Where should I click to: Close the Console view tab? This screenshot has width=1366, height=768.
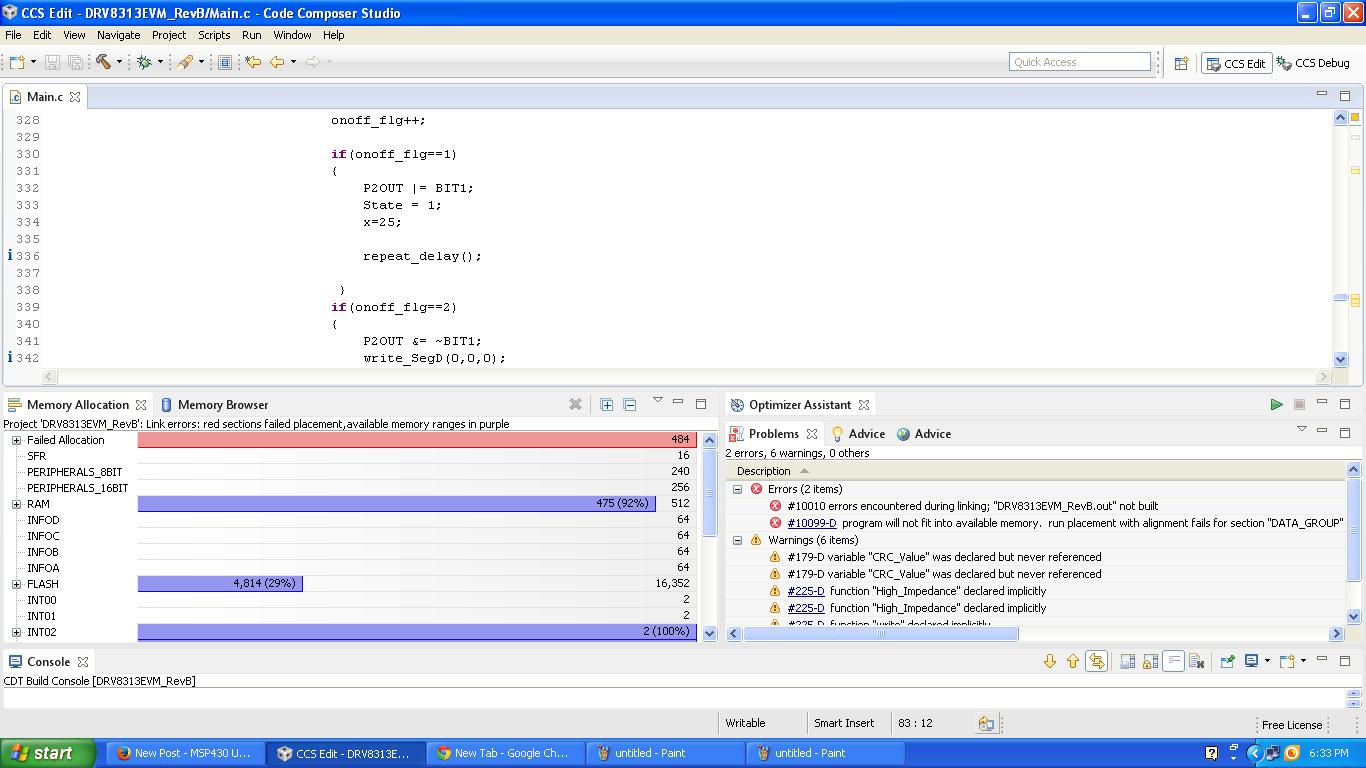pos(83,662)
